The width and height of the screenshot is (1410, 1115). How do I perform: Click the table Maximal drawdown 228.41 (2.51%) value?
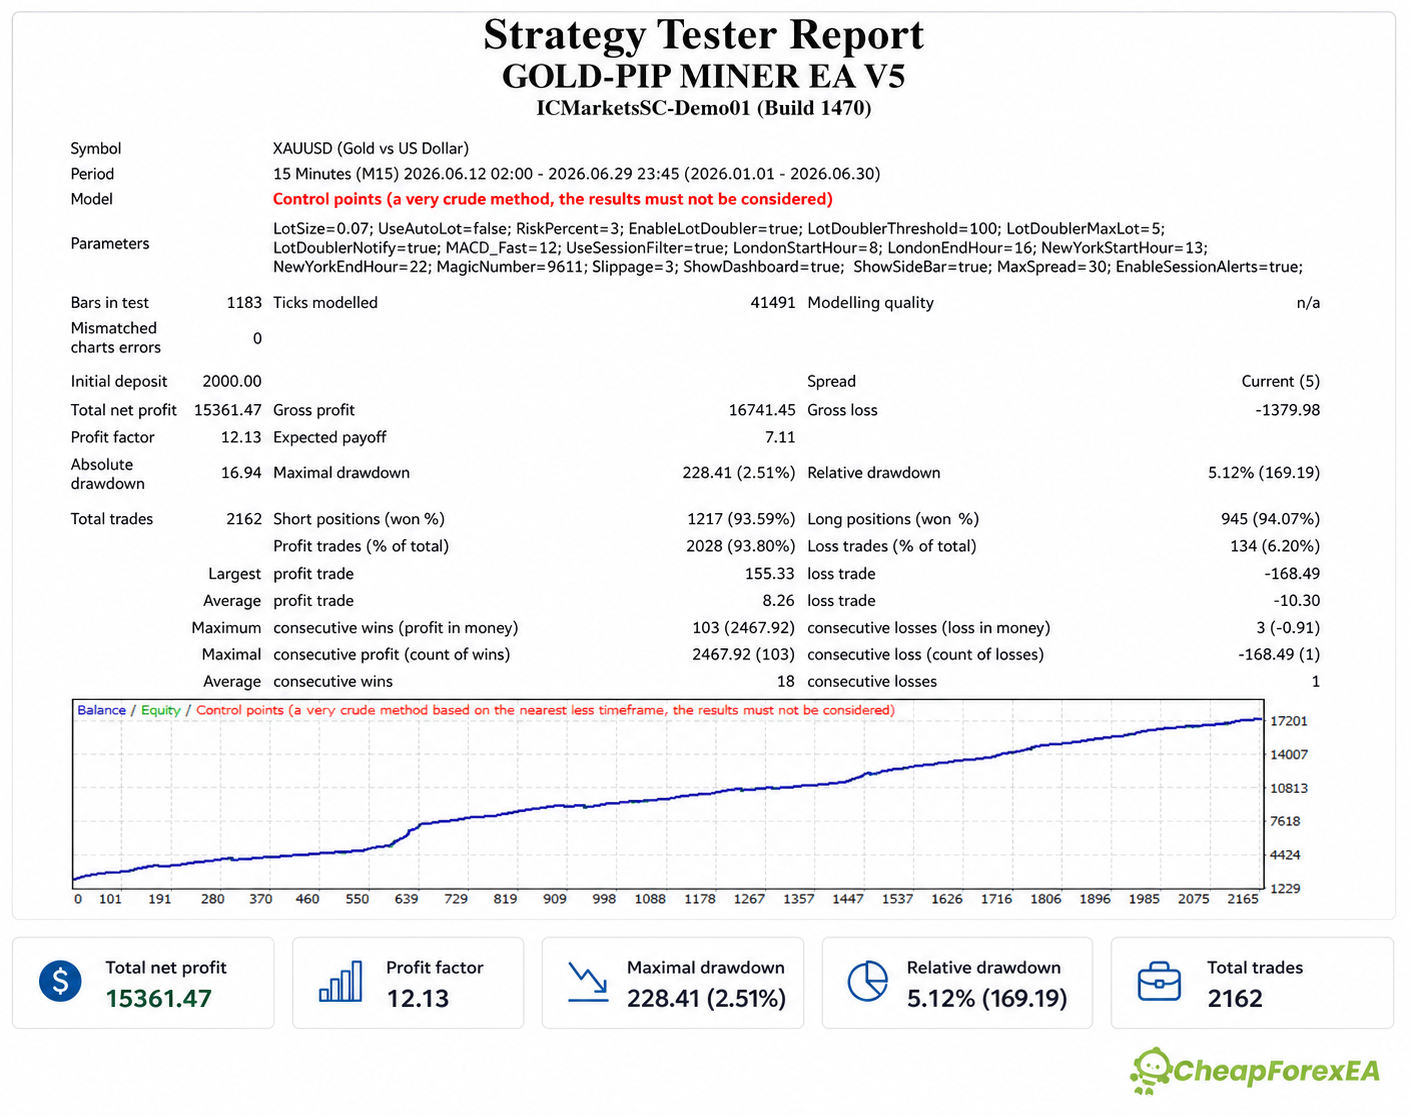(x=739, y=473)
